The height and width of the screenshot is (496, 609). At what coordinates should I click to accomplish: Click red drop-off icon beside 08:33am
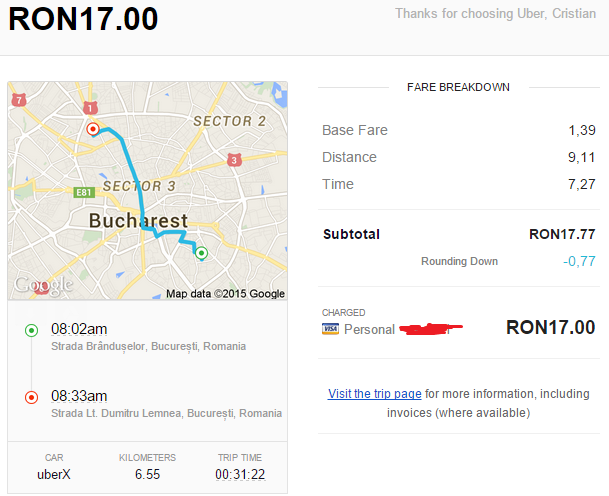click(x=31, y=397)
